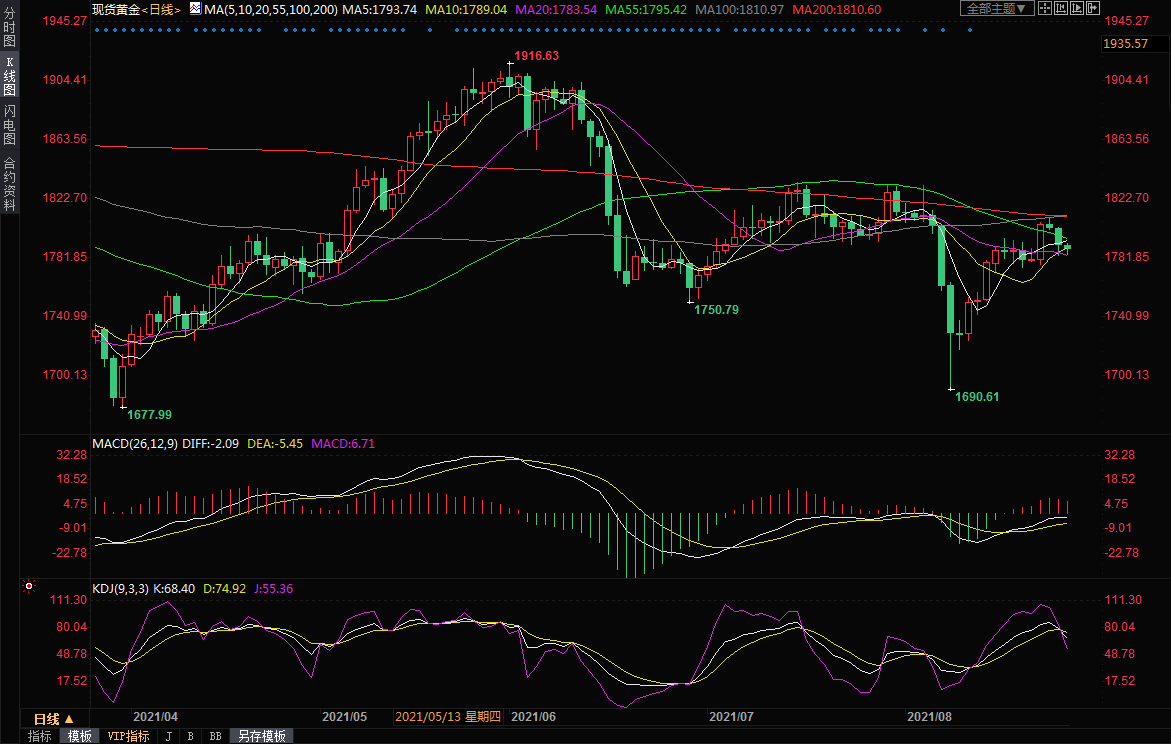Select the 模板 bottom tab
1171x744 pixels.
pos(79,736)
